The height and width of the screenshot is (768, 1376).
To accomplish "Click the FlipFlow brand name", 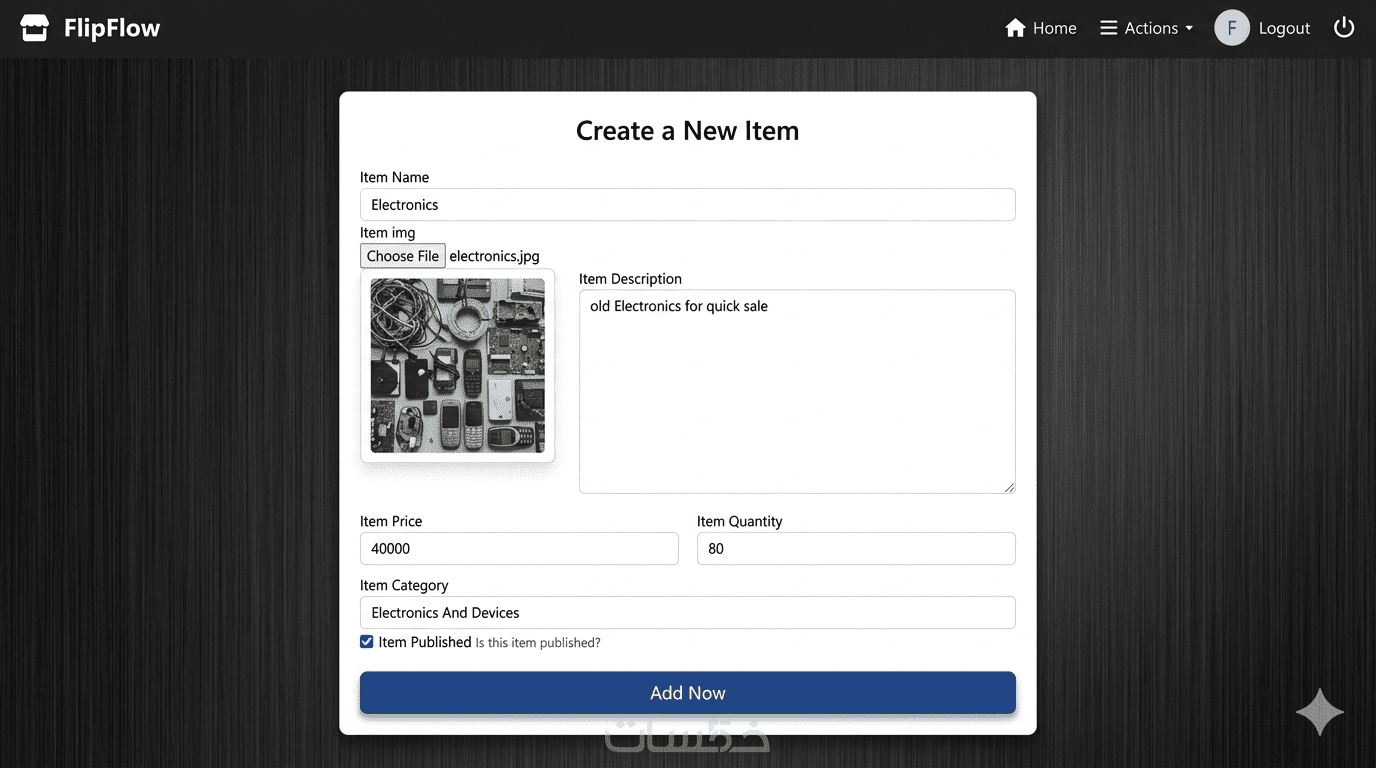I will point(112,28).
